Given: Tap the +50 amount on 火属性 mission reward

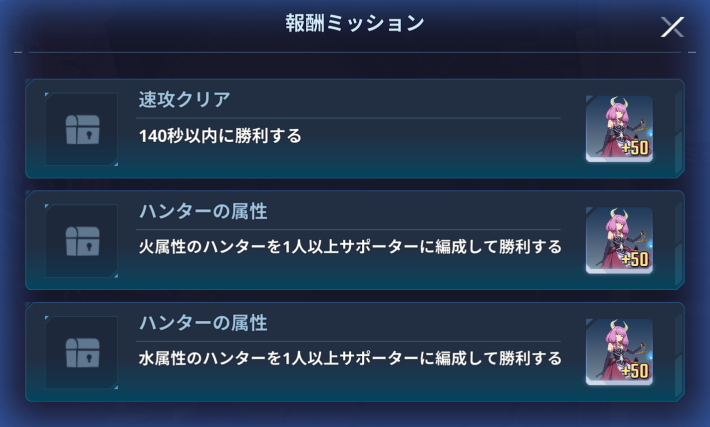Looking at the screenshot, I should coord(635,261).
